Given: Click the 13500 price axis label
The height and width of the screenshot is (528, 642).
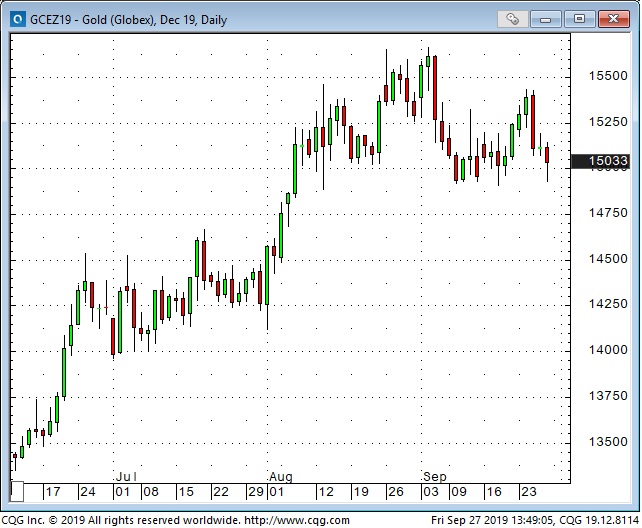Looking at the screenshot, I should pos(608,442).
